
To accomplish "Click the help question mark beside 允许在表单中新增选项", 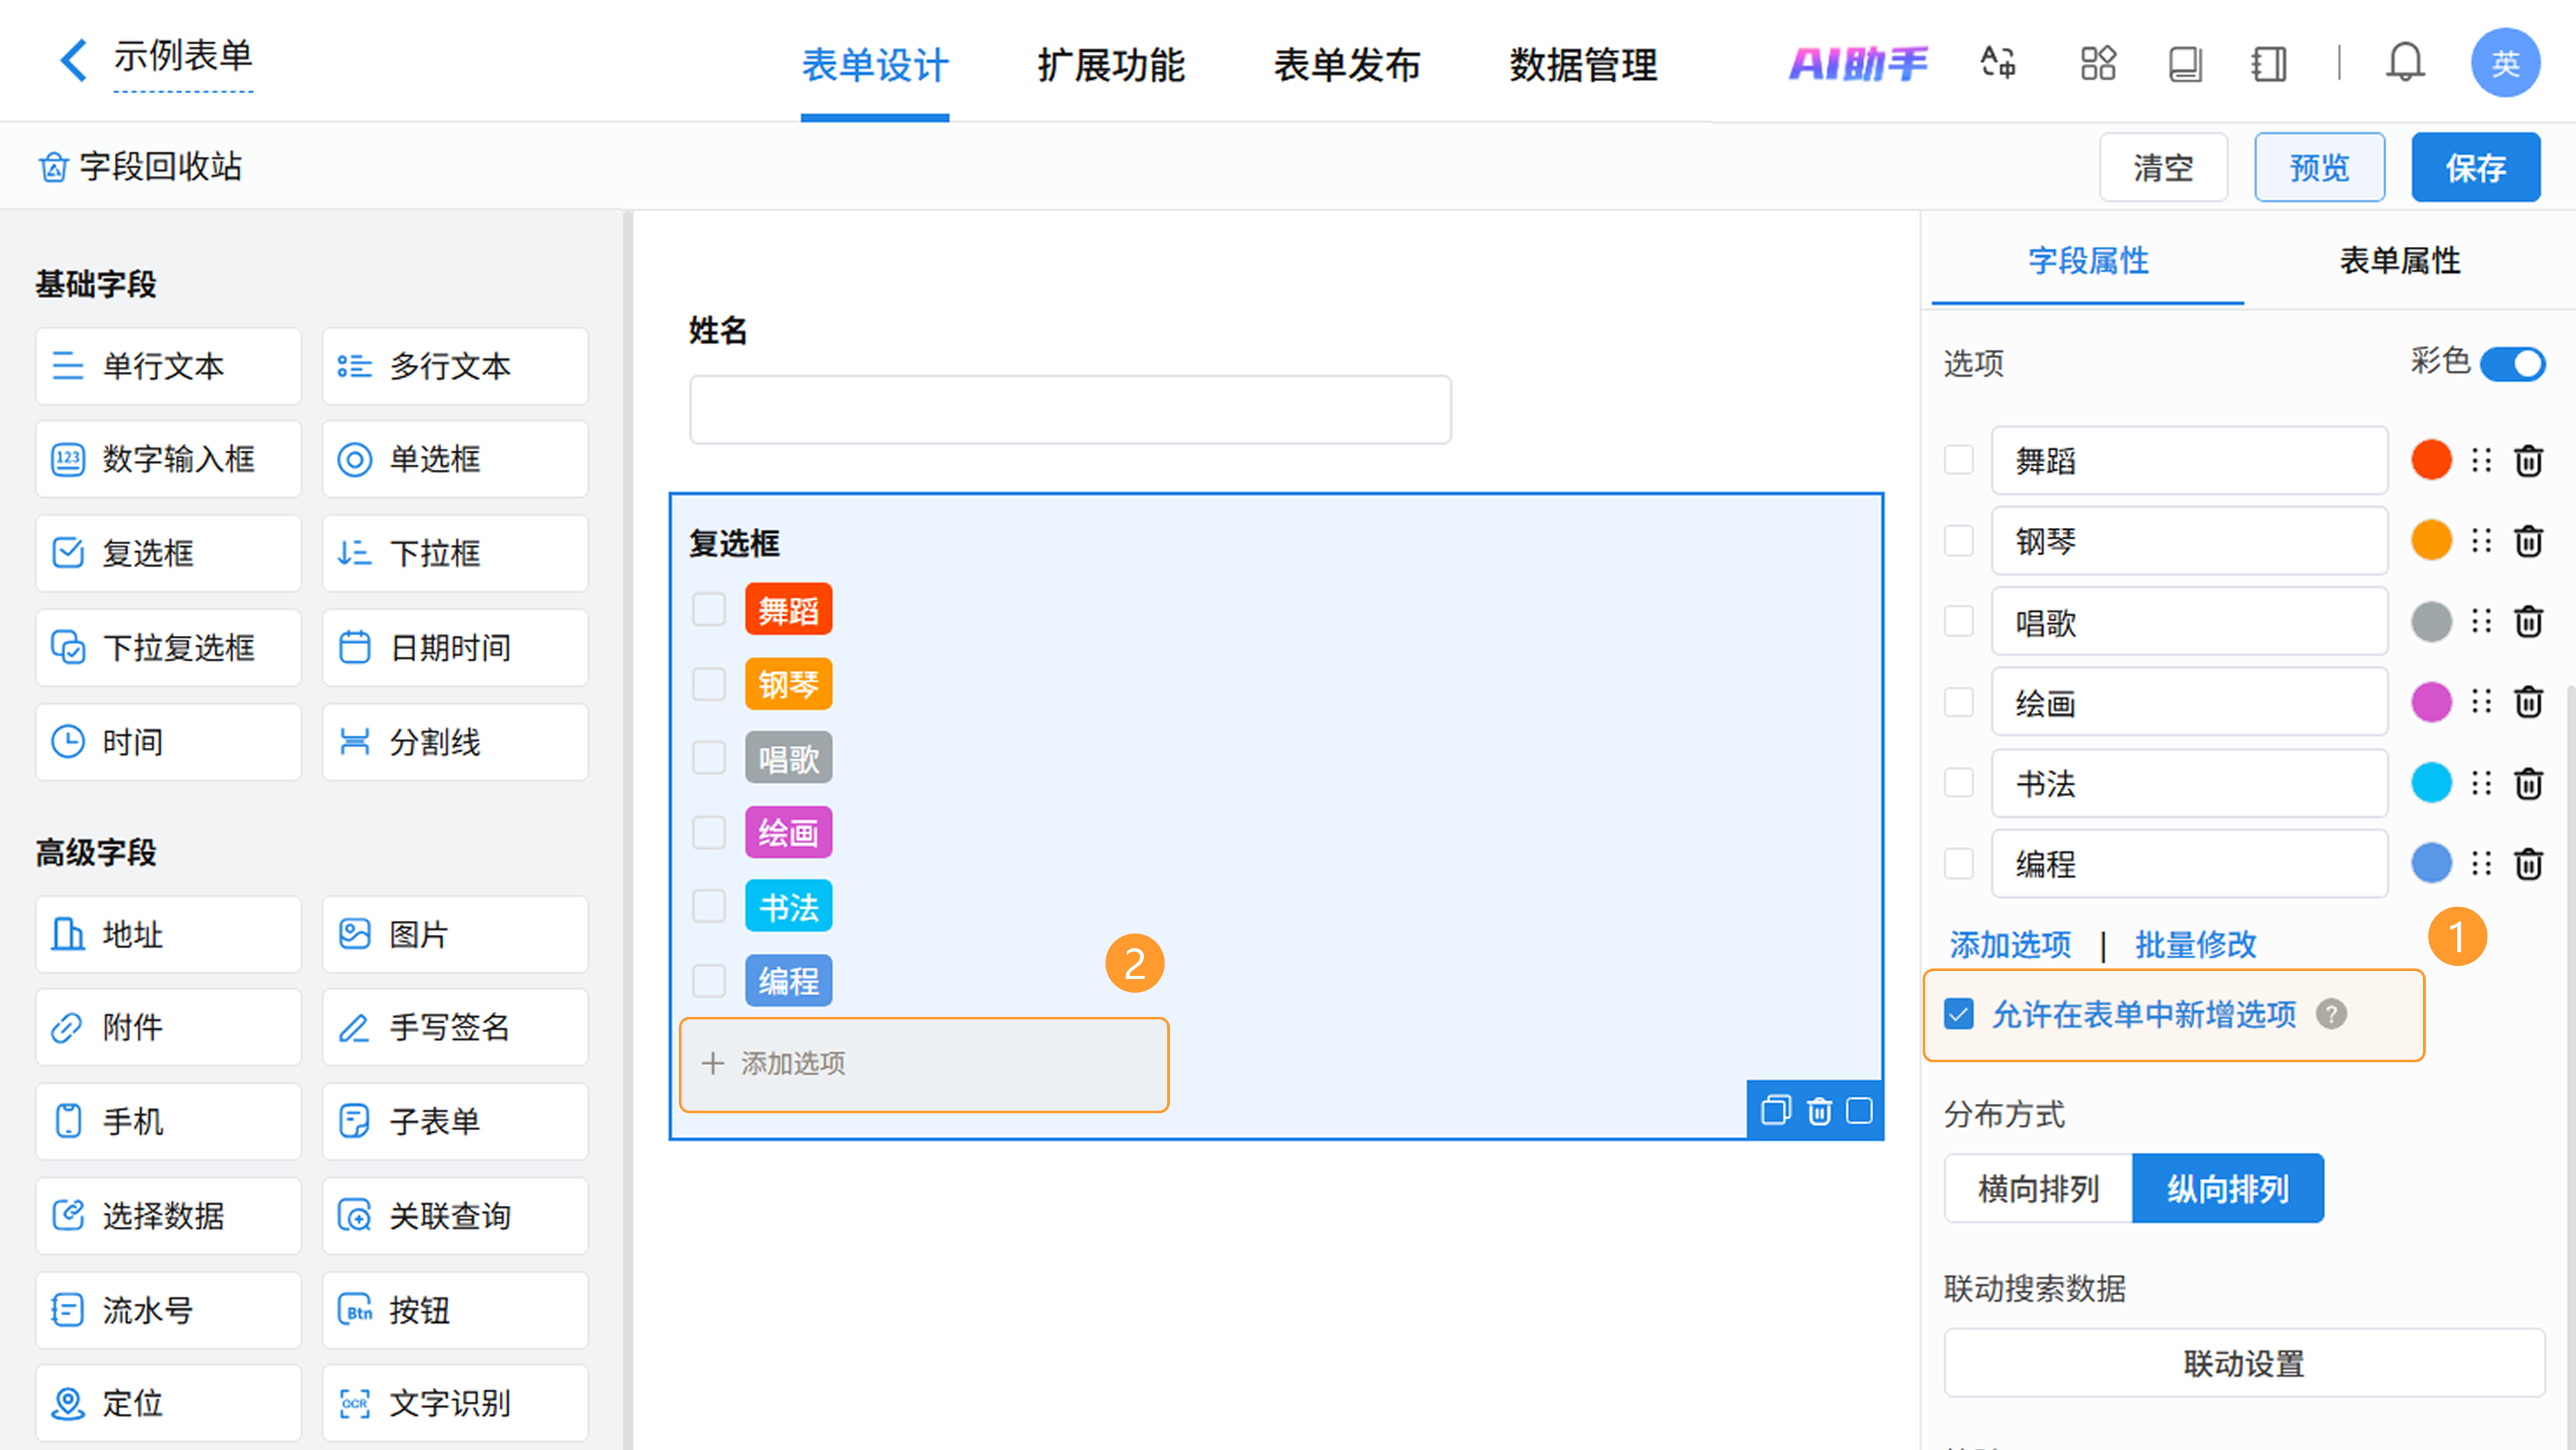I will [x=2331, y=1015].
